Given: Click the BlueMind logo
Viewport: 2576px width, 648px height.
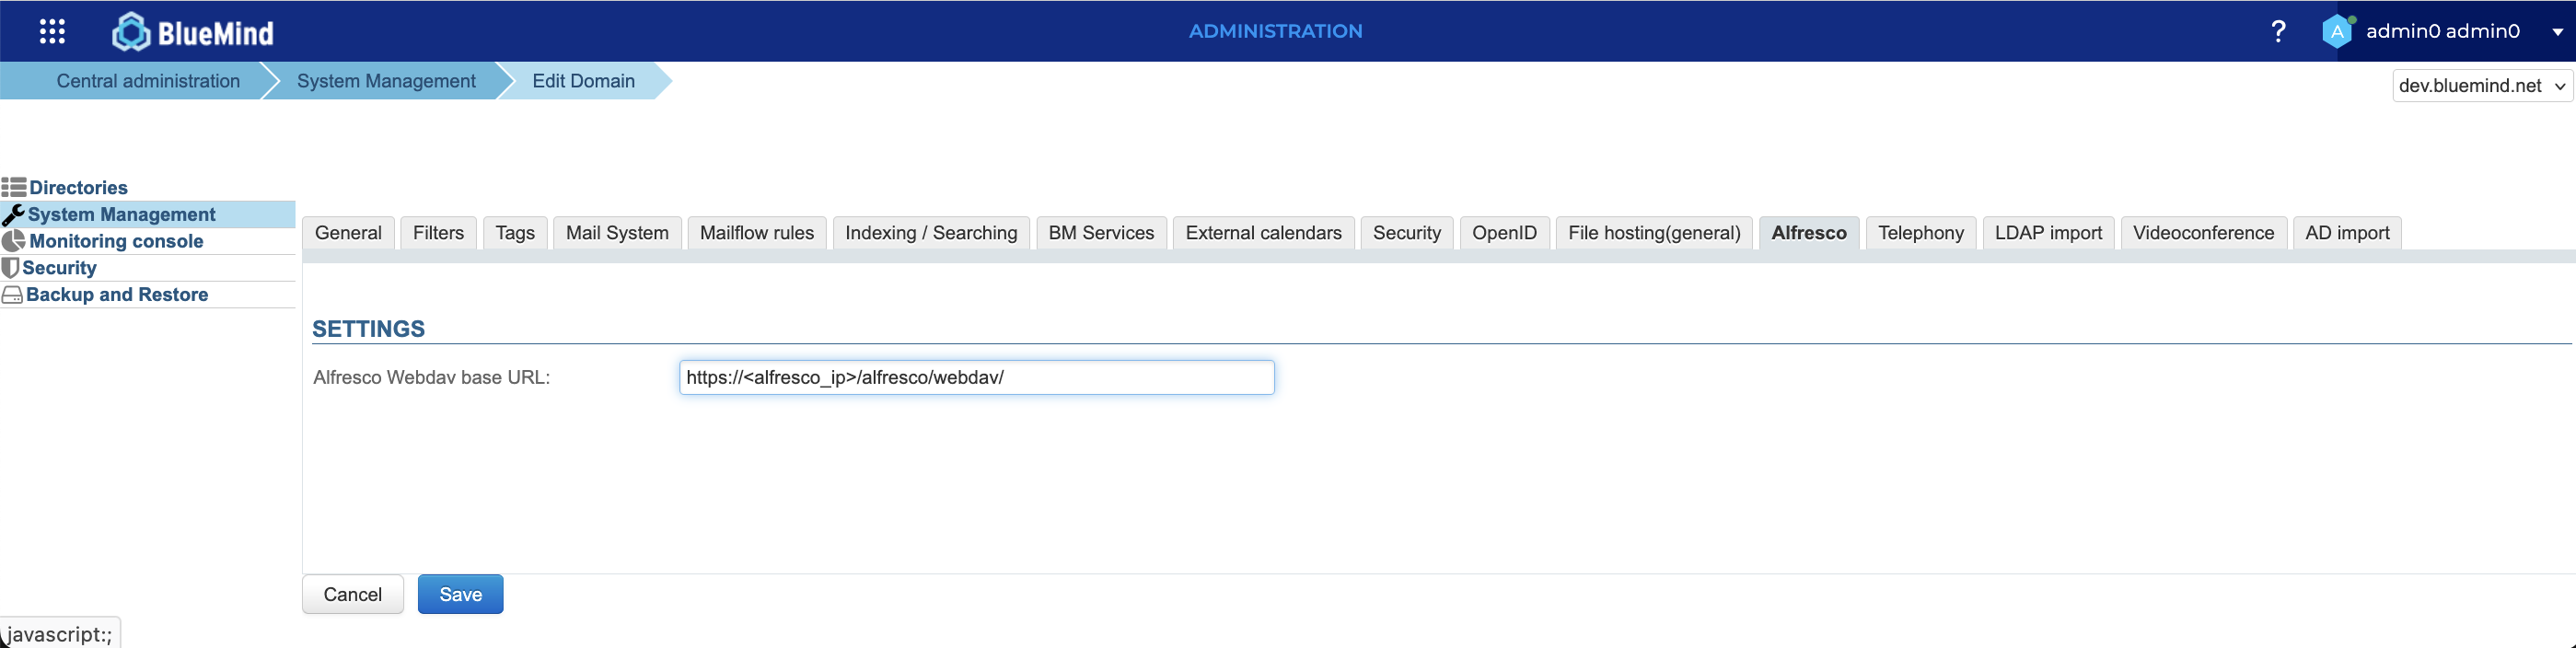Looking at the screenshot, I should pos(193,32).
